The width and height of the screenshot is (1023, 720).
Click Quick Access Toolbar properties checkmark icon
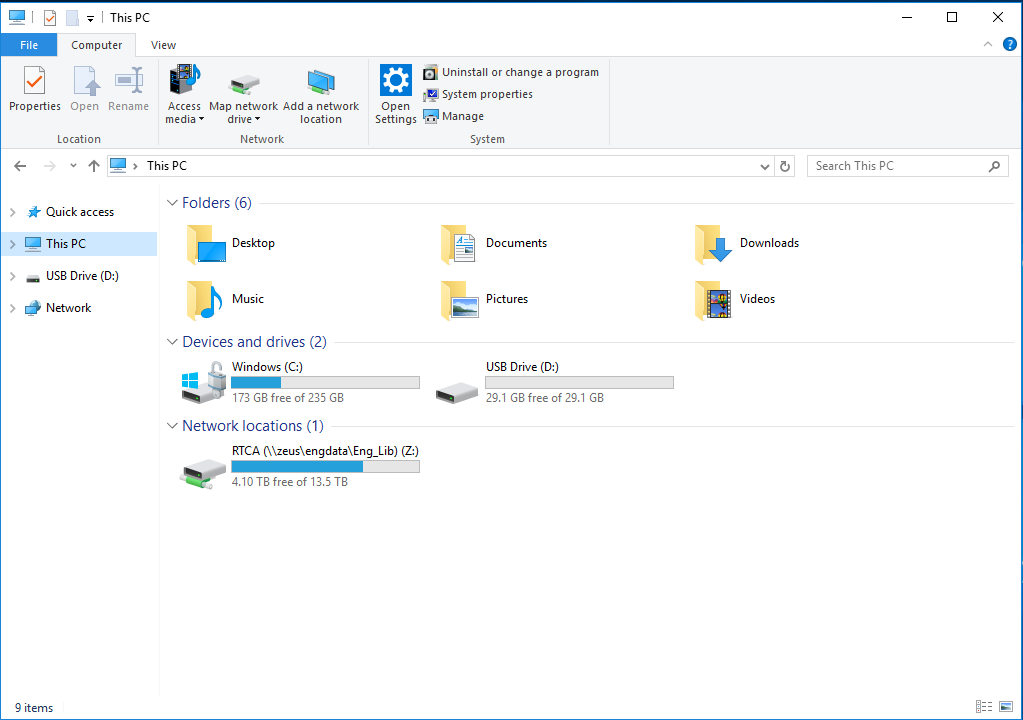tap(50, 18)
